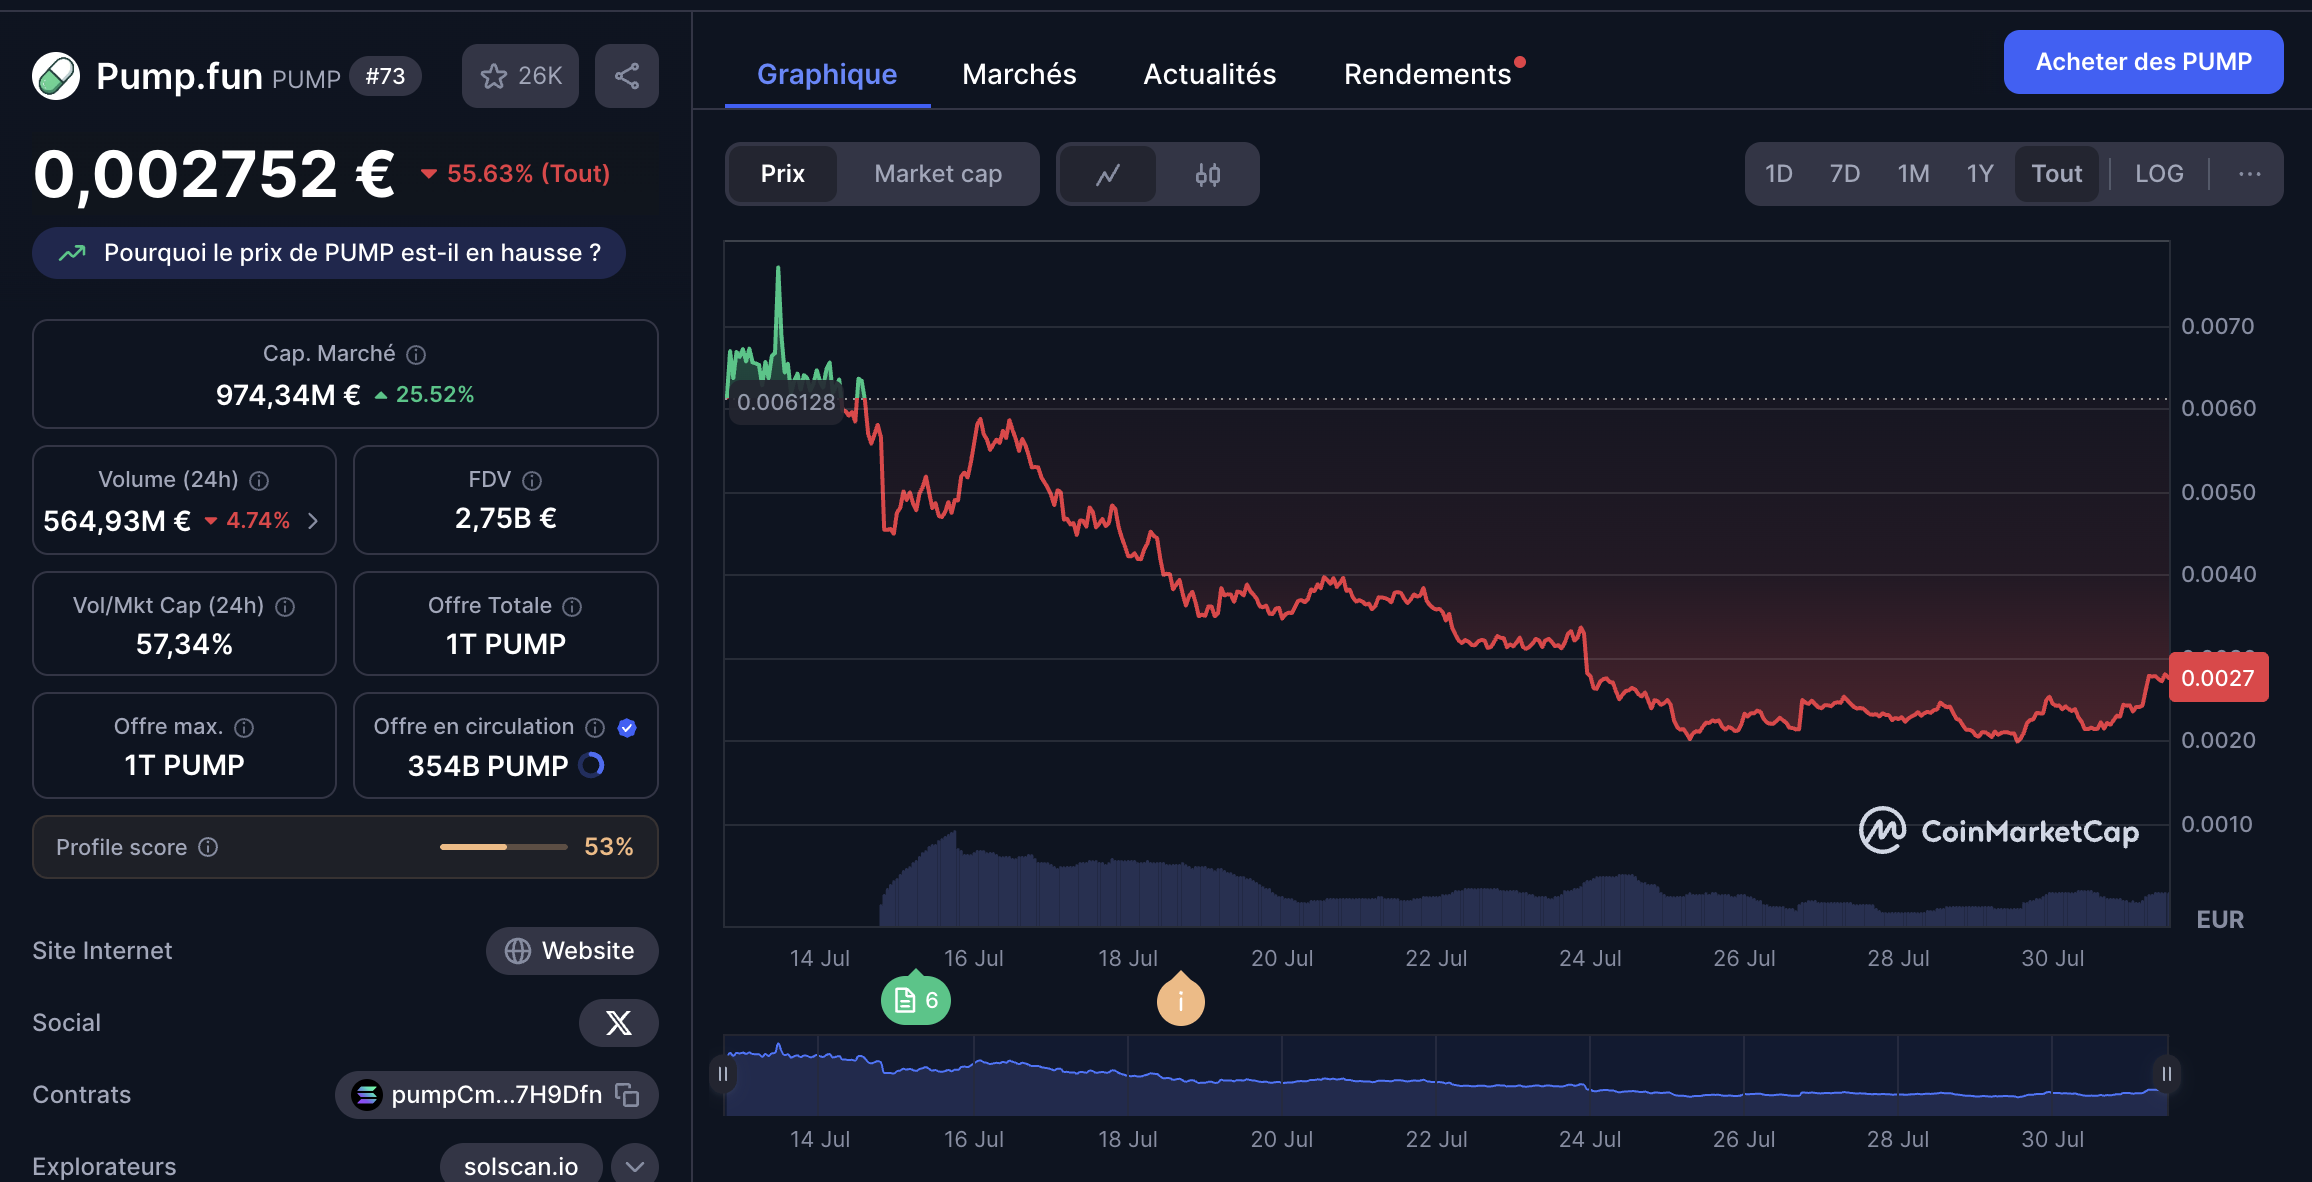Toggle chart to Market cap view
This screenshot has width=2312, height=1182.
coord(937,173)
